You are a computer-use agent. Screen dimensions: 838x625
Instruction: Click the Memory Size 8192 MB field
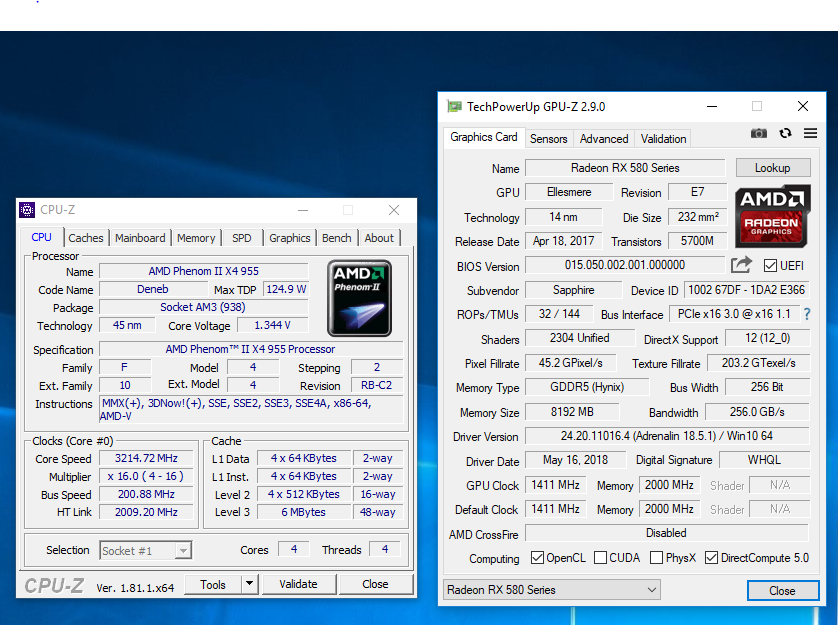[572, 412]
